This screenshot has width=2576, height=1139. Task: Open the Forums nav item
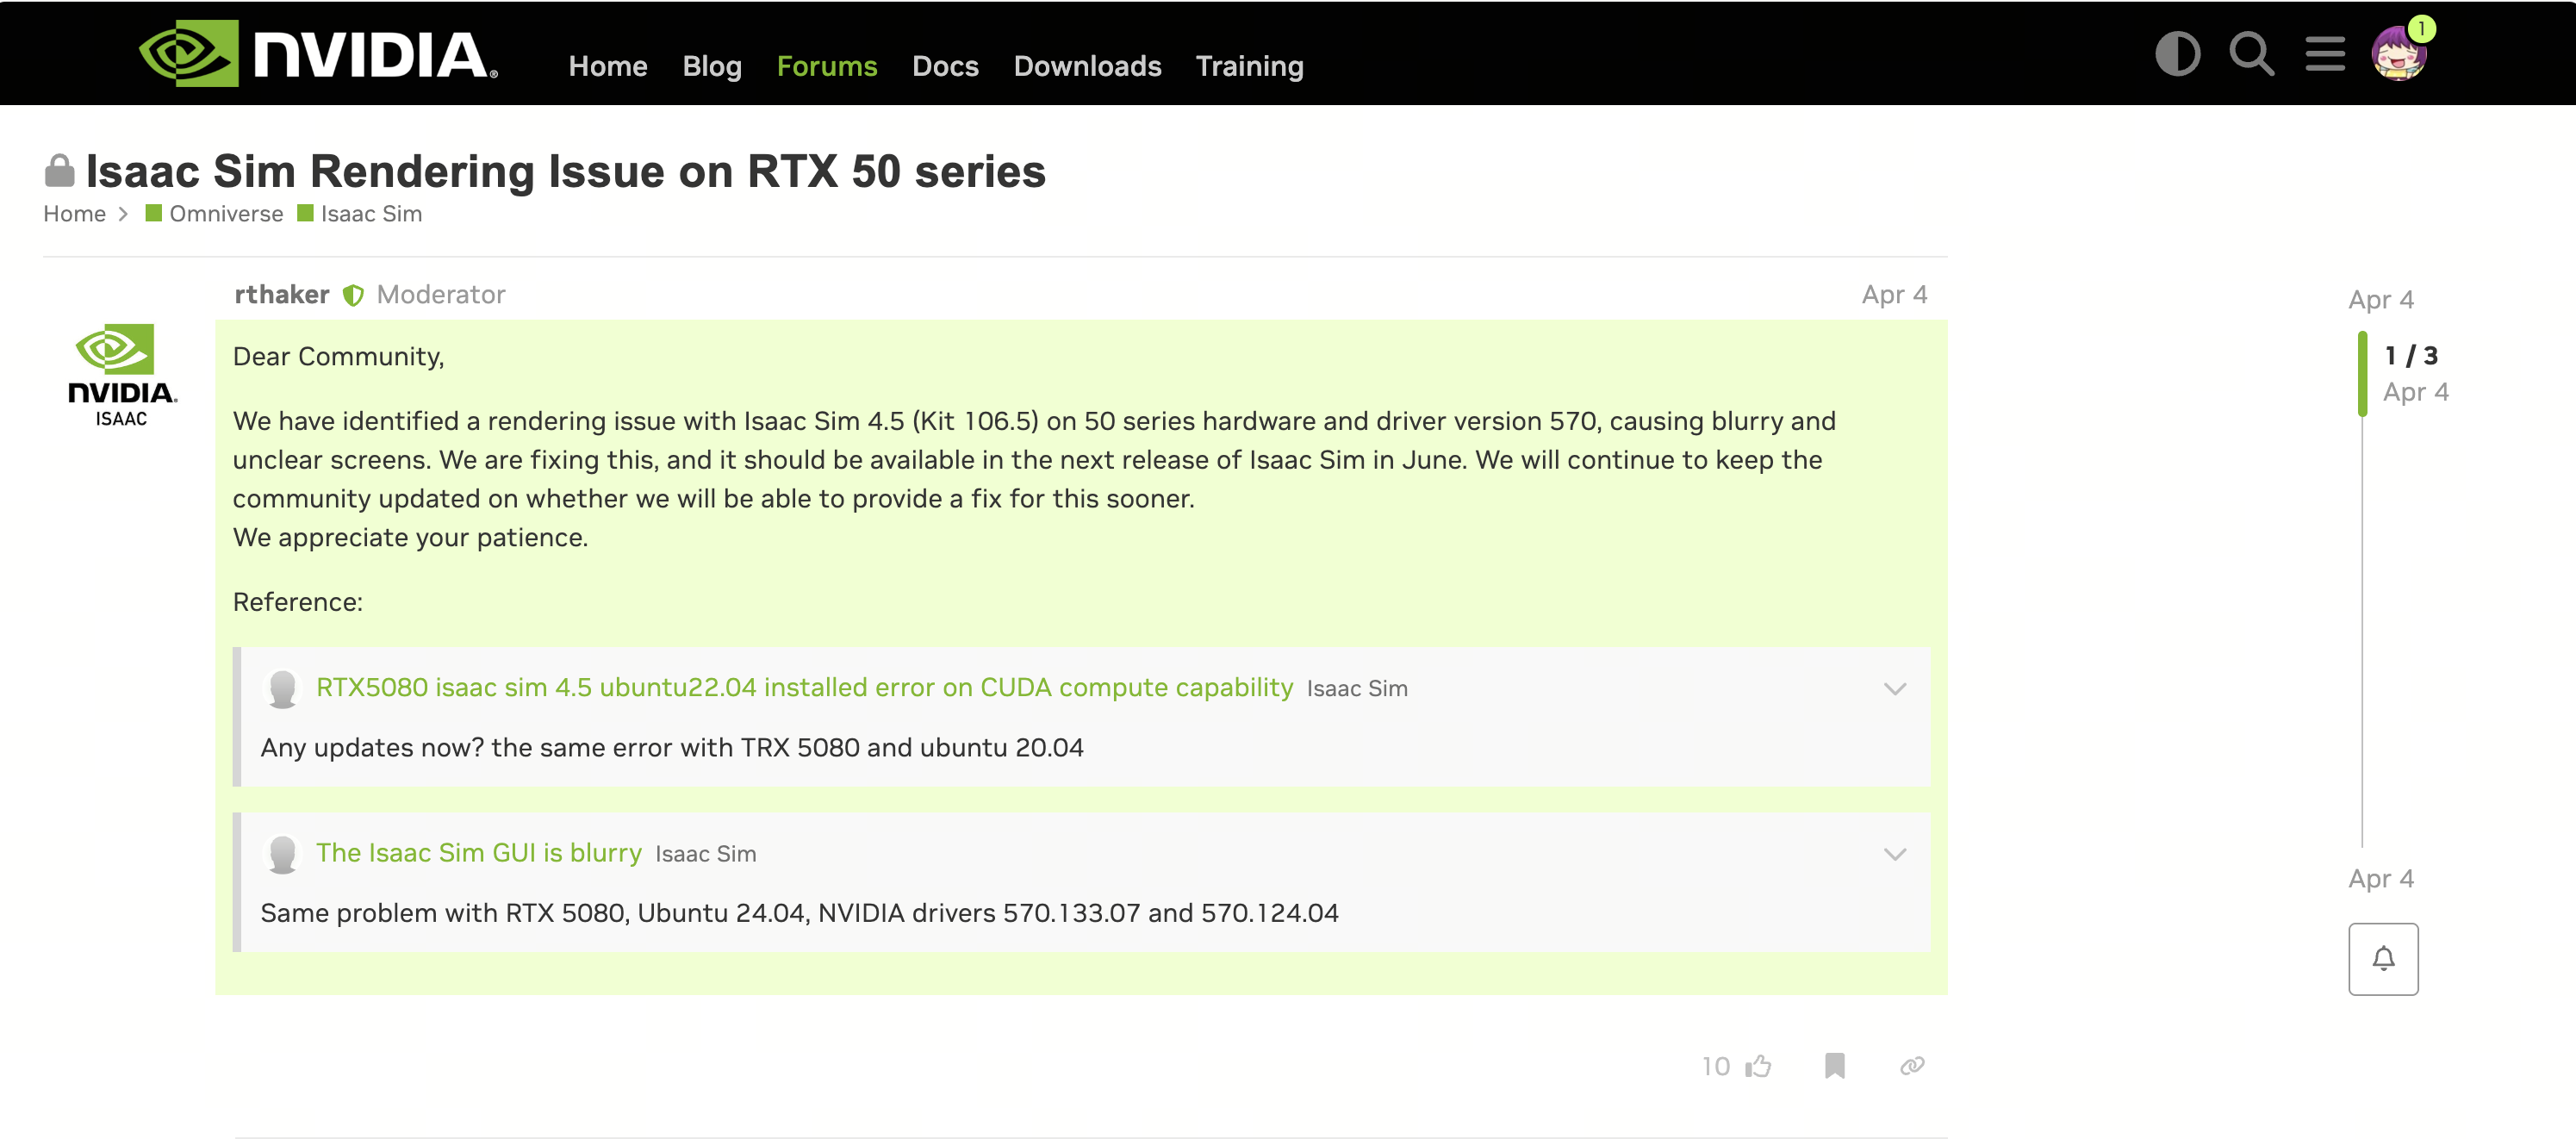pos(826,66)
